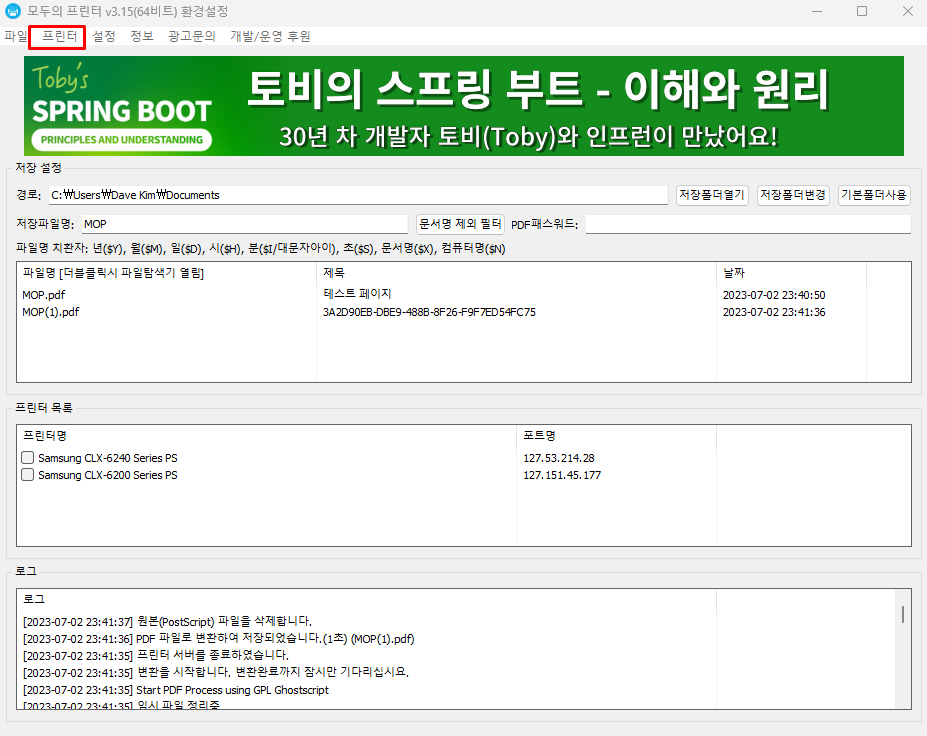
Task: Click the 3A2D90EB-DBE9 title cell
Action: pyautogui.click(x=429, y=312)
